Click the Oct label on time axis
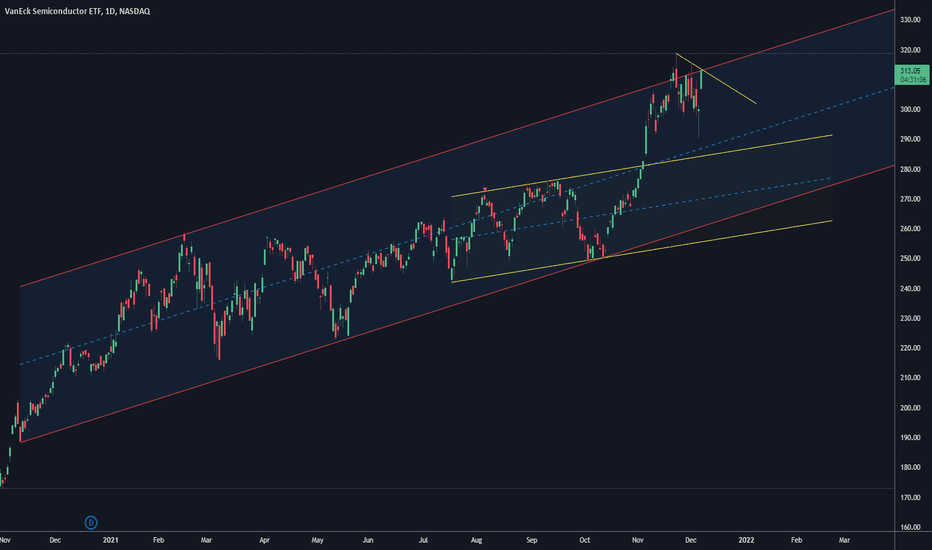This screenshot has height=550, width=932. click(x=585, y=540)
